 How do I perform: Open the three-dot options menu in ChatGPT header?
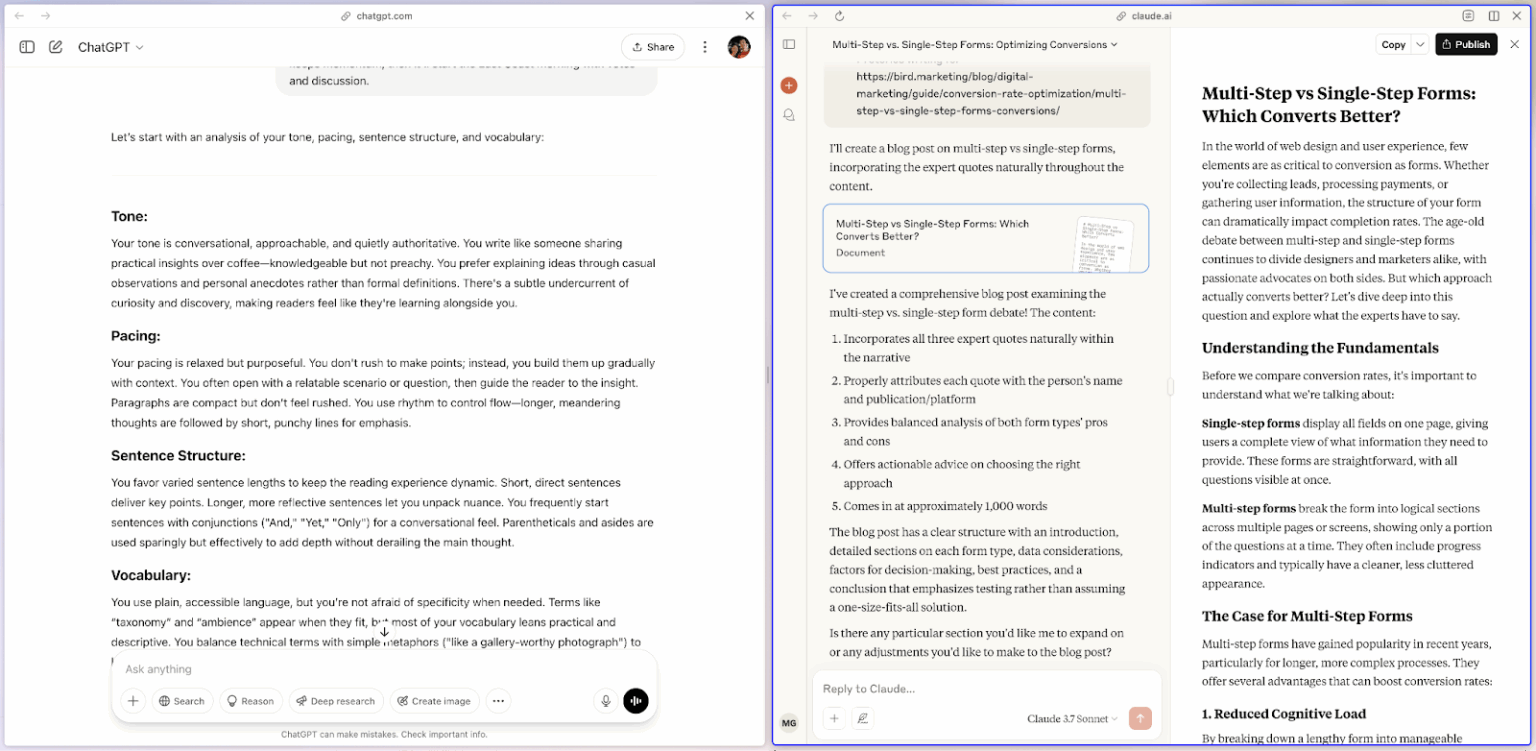pos(705,46)
